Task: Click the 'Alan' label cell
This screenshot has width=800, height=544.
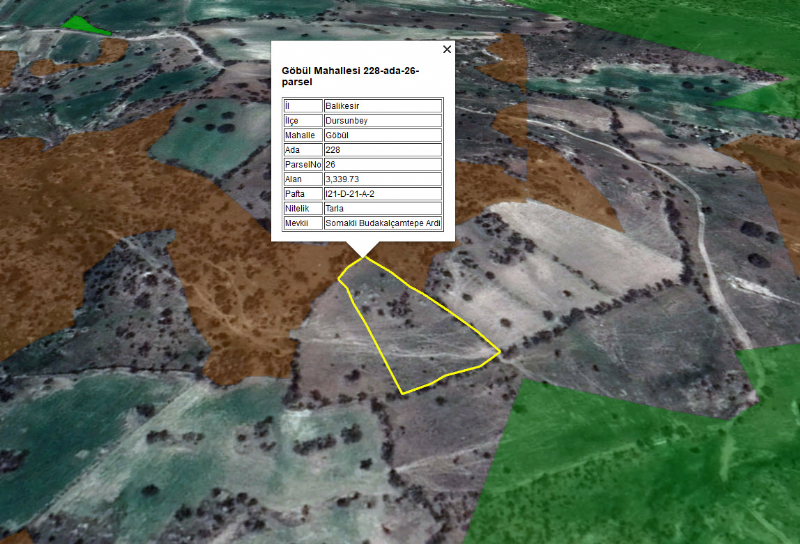Action: (303, 179)
